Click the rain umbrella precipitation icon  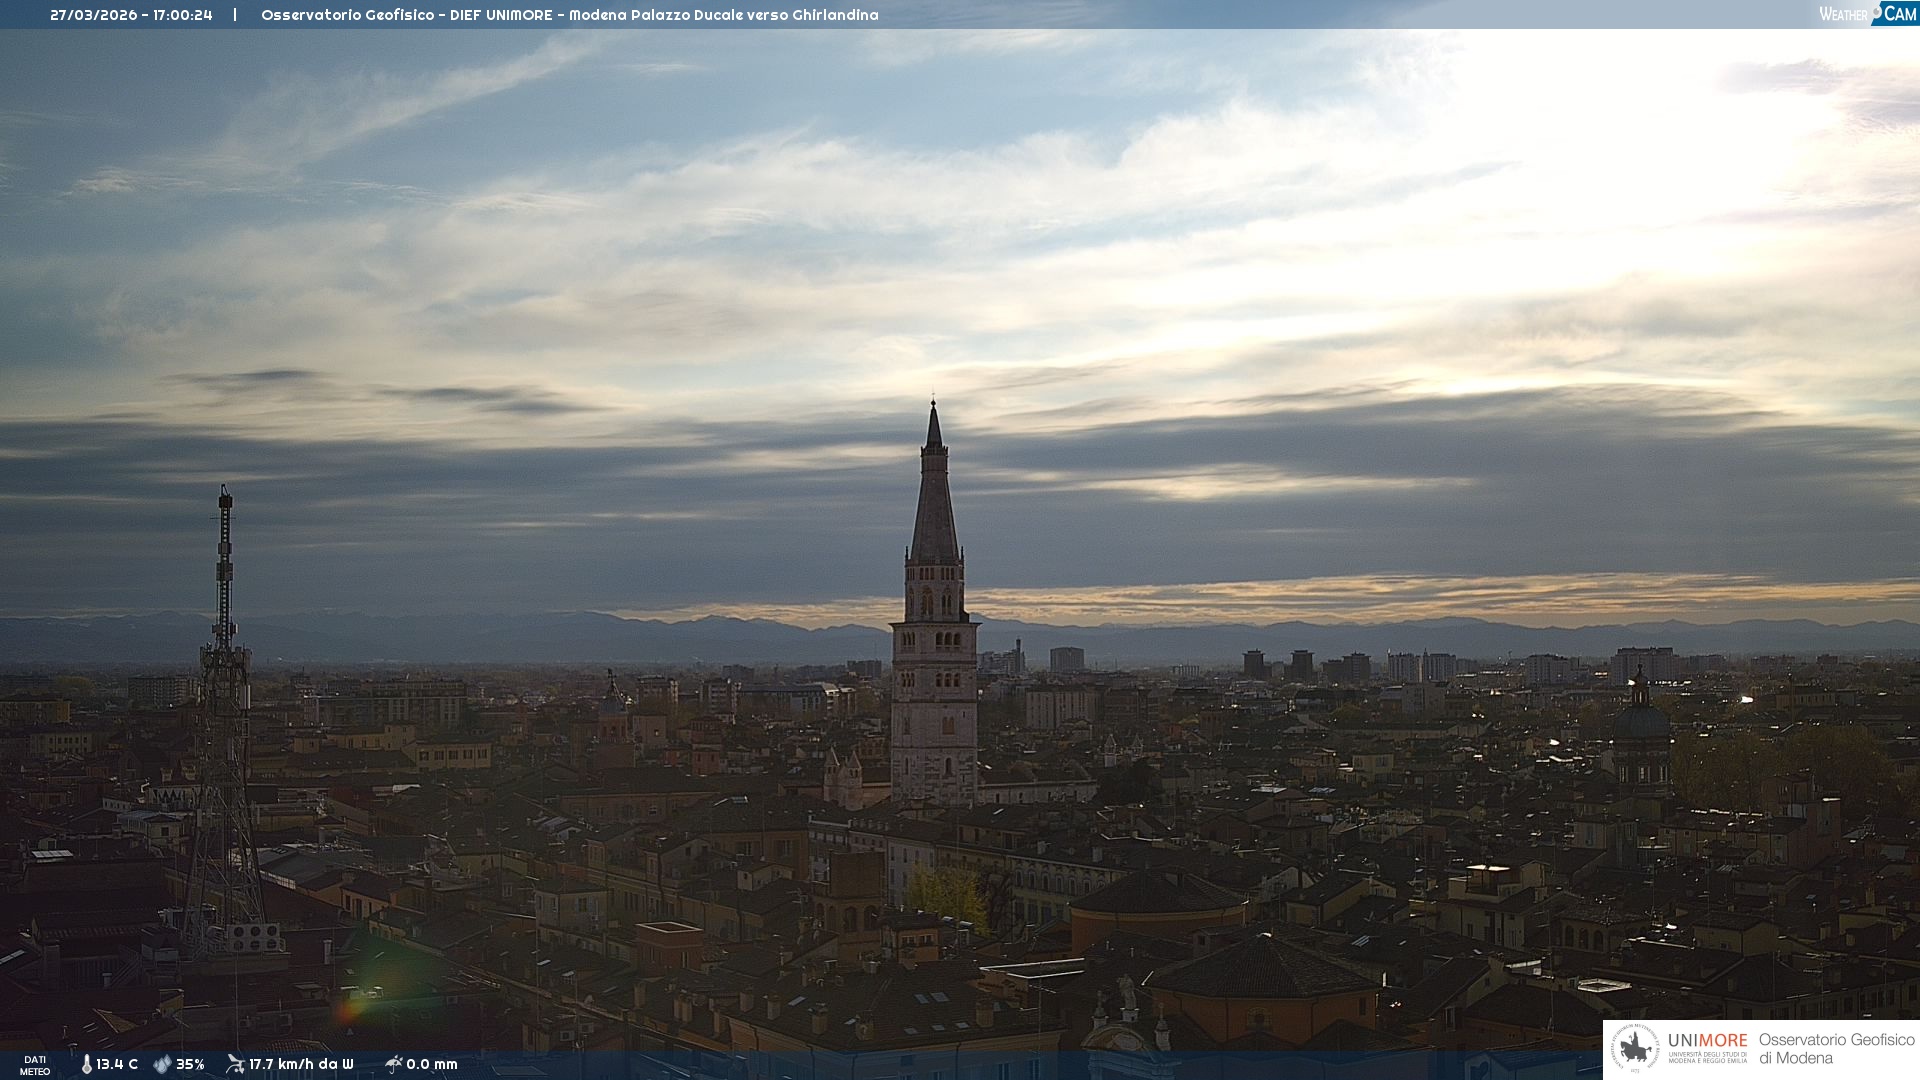(x=393, y=1064)
